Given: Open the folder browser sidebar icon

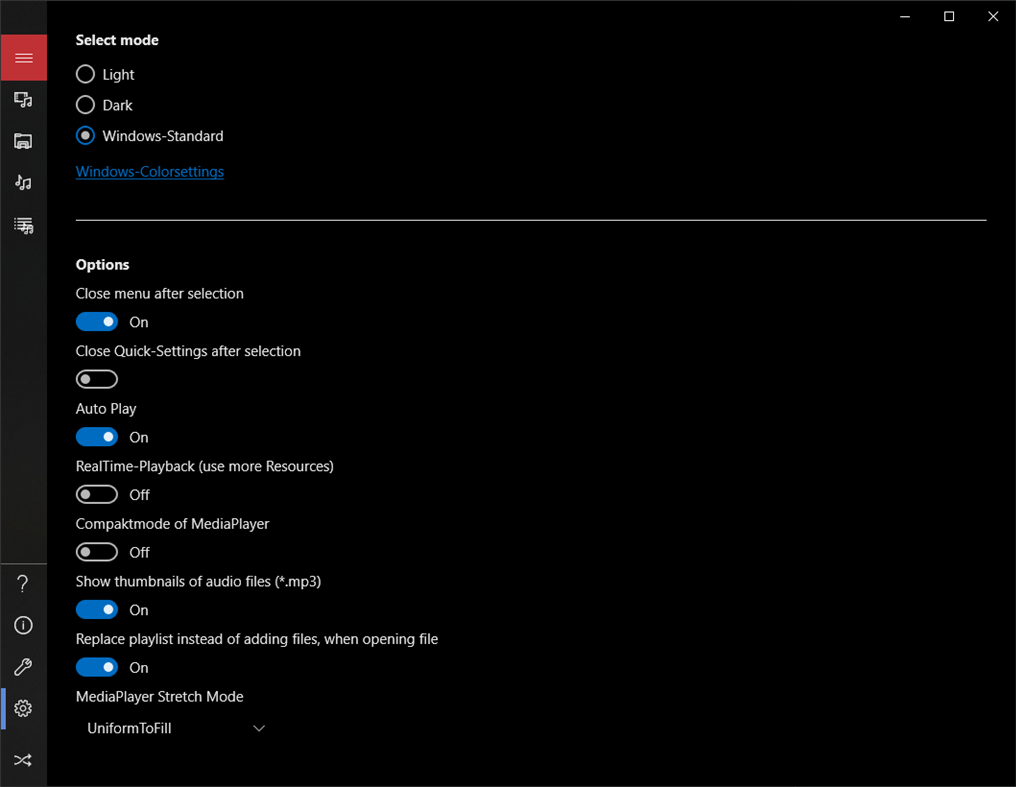Looking at the screenshot, I should (x=23, y=141).
